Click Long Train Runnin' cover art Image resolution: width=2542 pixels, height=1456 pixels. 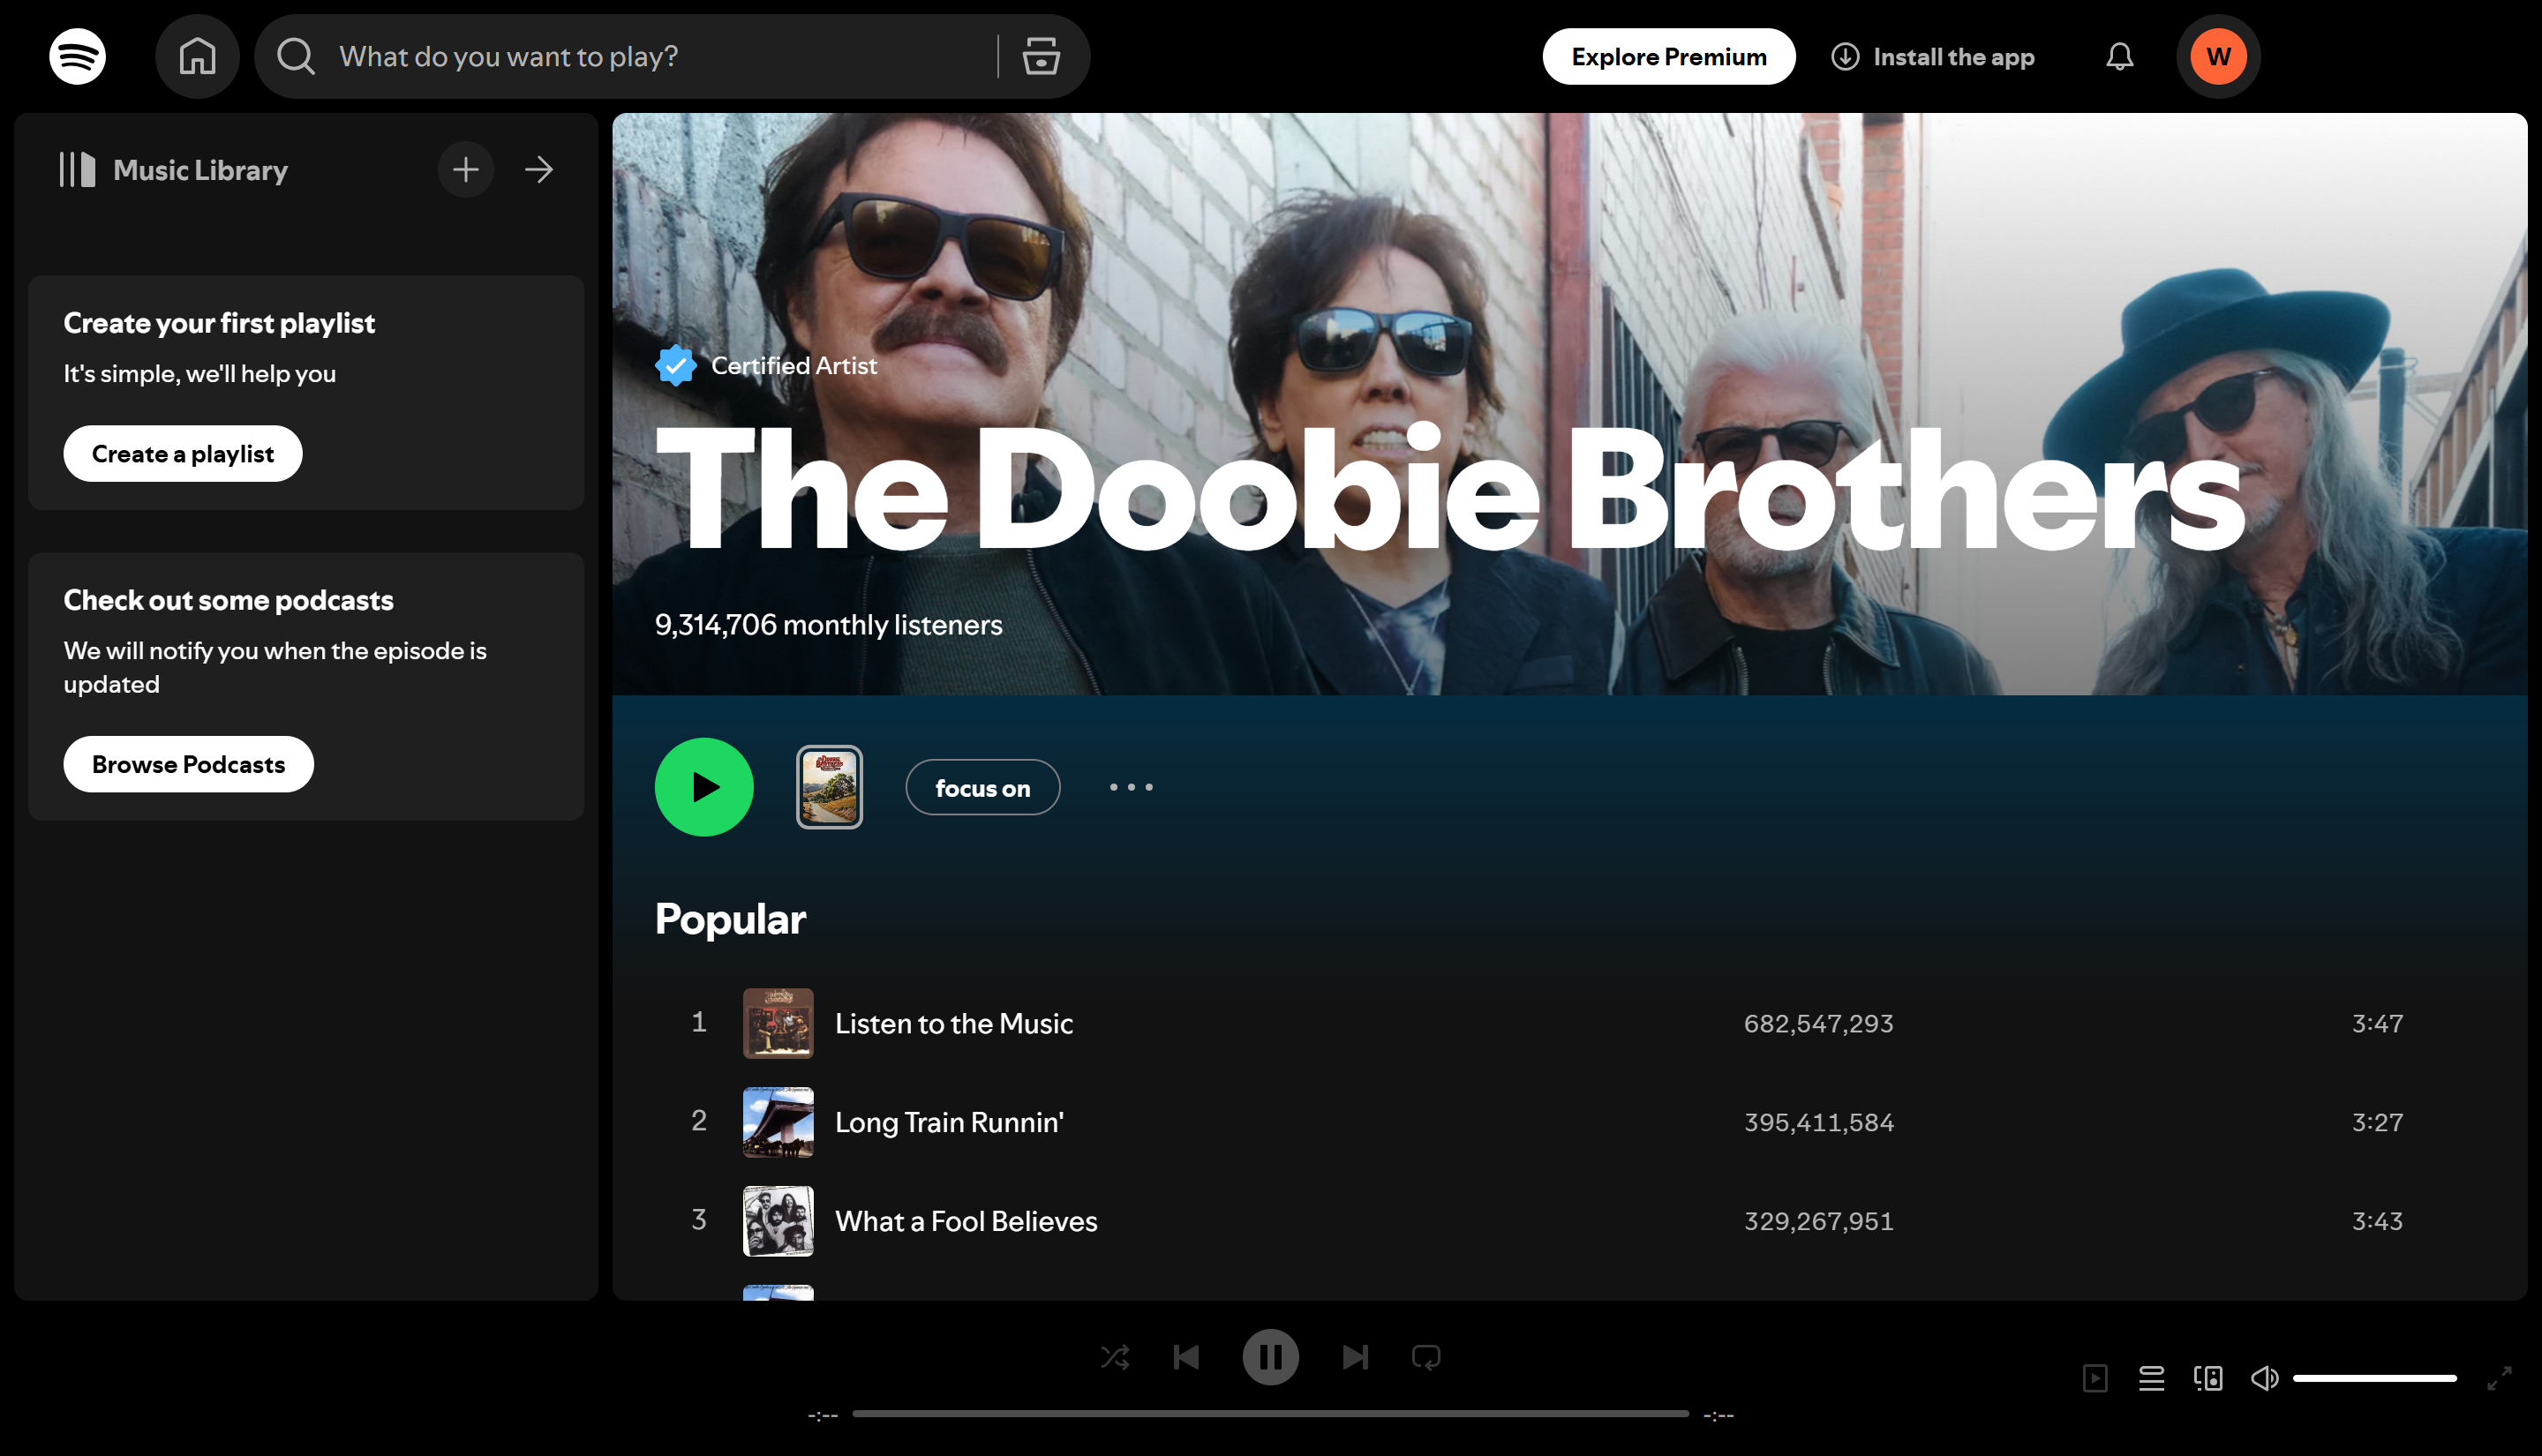click(778, 1122)
